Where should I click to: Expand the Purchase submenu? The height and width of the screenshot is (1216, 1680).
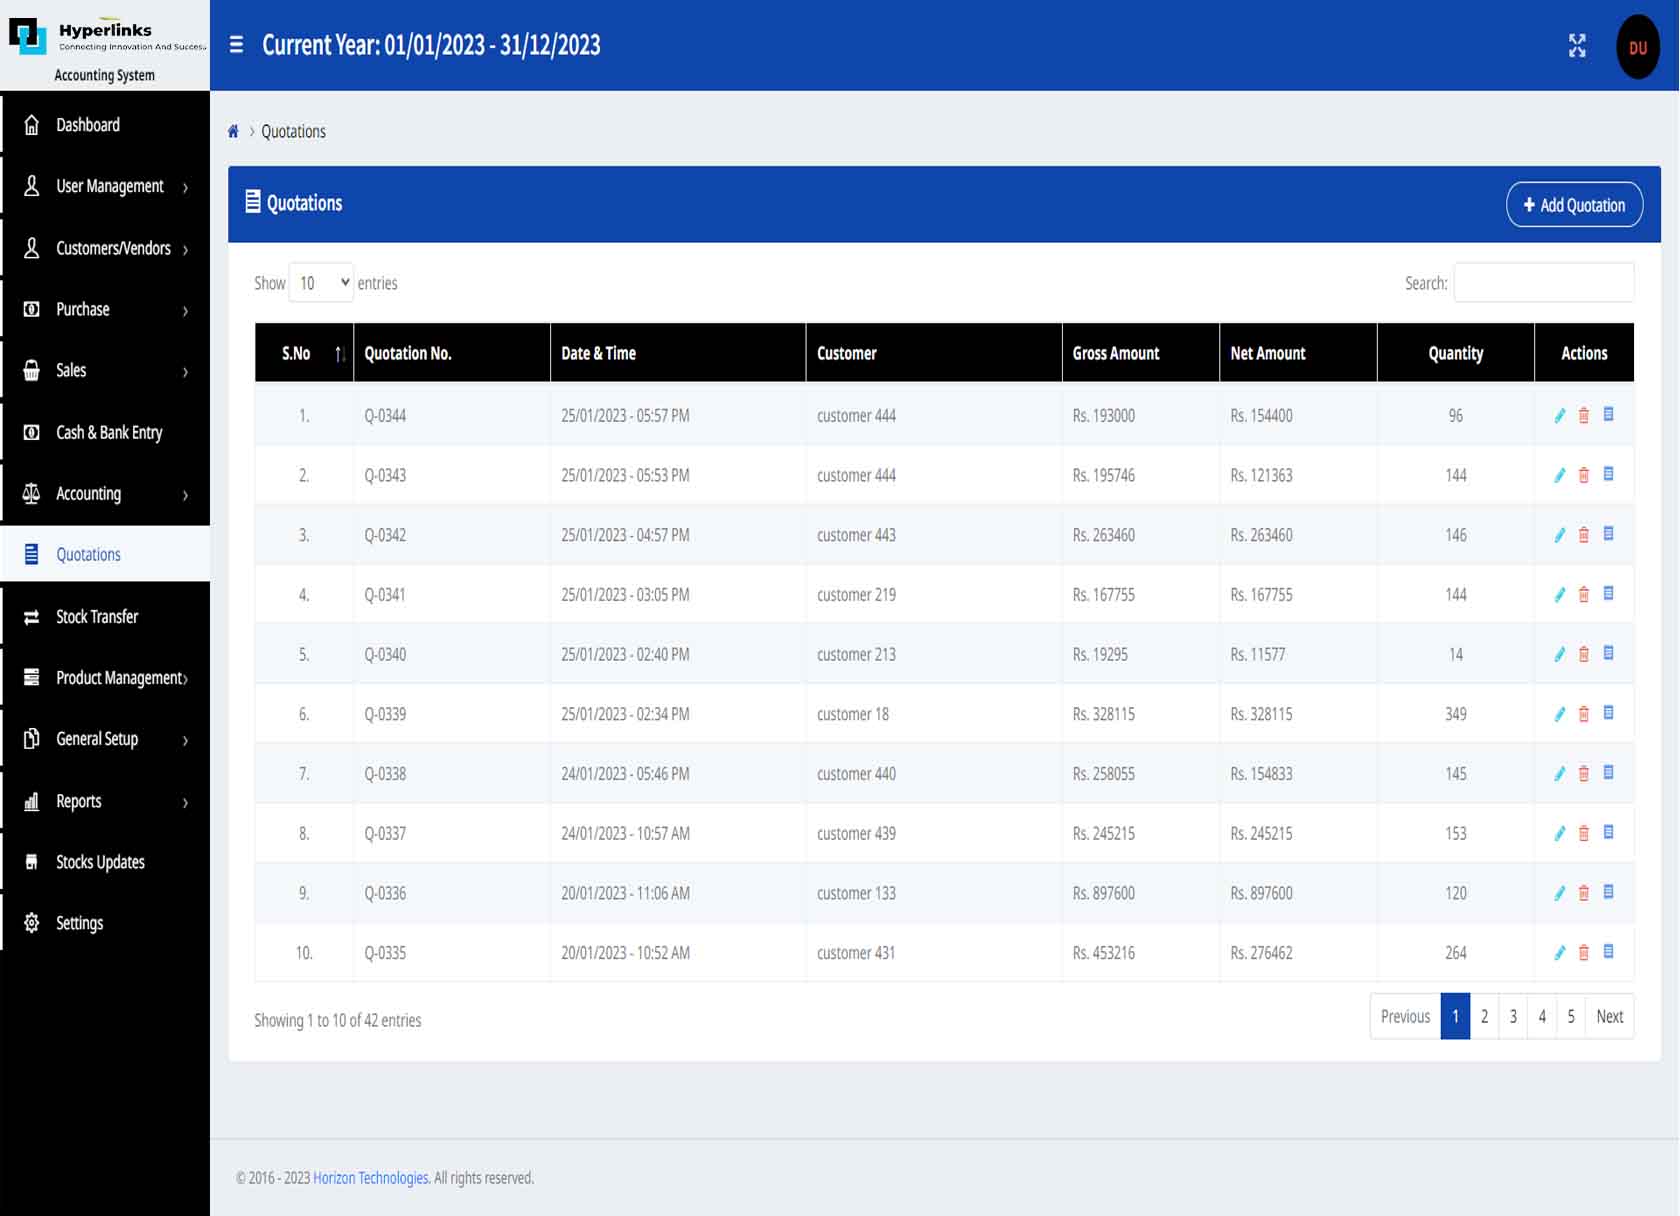click(x=105, y=310)
